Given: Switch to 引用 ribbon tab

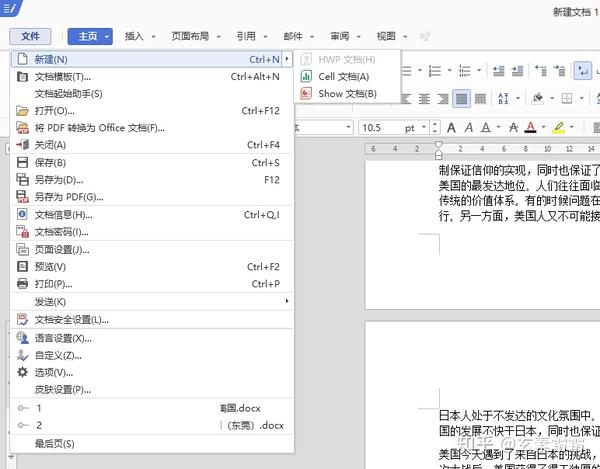Looking at the screenshot, I should 246,36.
